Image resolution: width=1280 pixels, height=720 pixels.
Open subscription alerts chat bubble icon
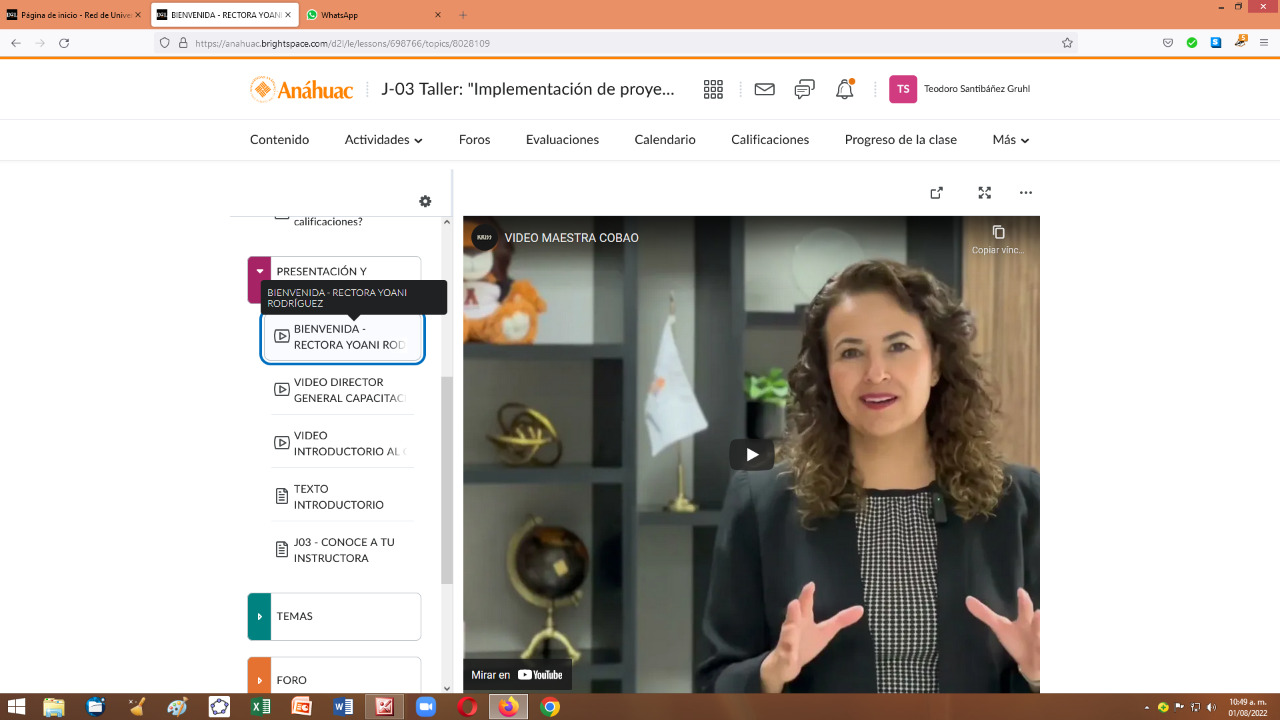tap(804, 89)
